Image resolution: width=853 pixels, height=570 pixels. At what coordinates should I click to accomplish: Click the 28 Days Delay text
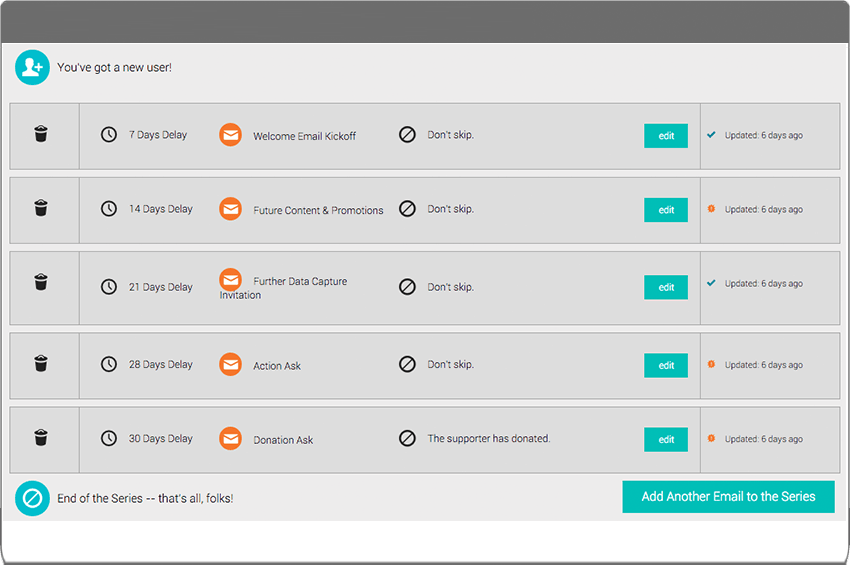(x=160, y=364)
